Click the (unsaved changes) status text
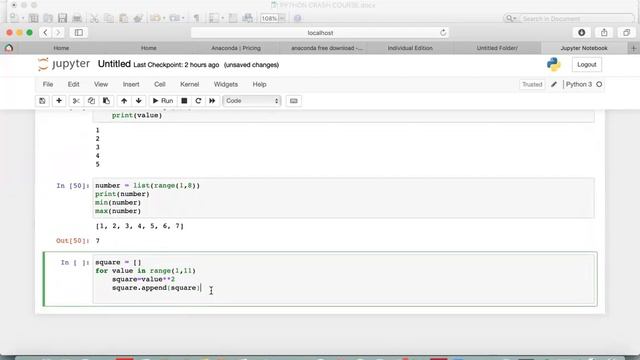This screenshot has width=640, height=360. click(x=251, y=65)
